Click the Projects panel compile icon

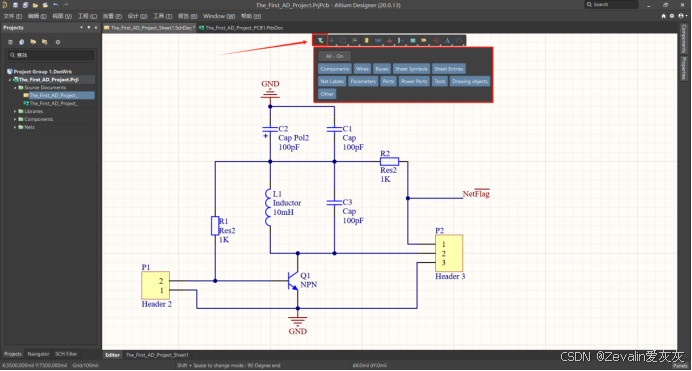(22, 42)
